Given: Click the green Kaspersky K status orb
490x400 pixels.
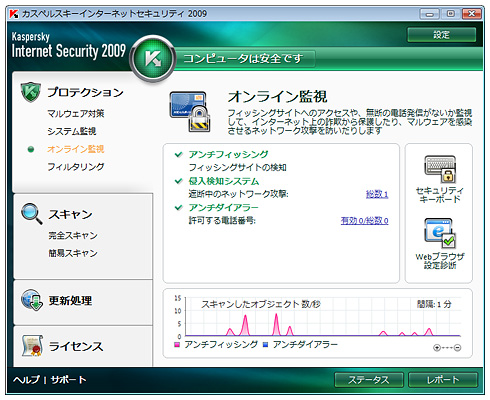Looking at the screenshot, I should (x=153, y=59).
